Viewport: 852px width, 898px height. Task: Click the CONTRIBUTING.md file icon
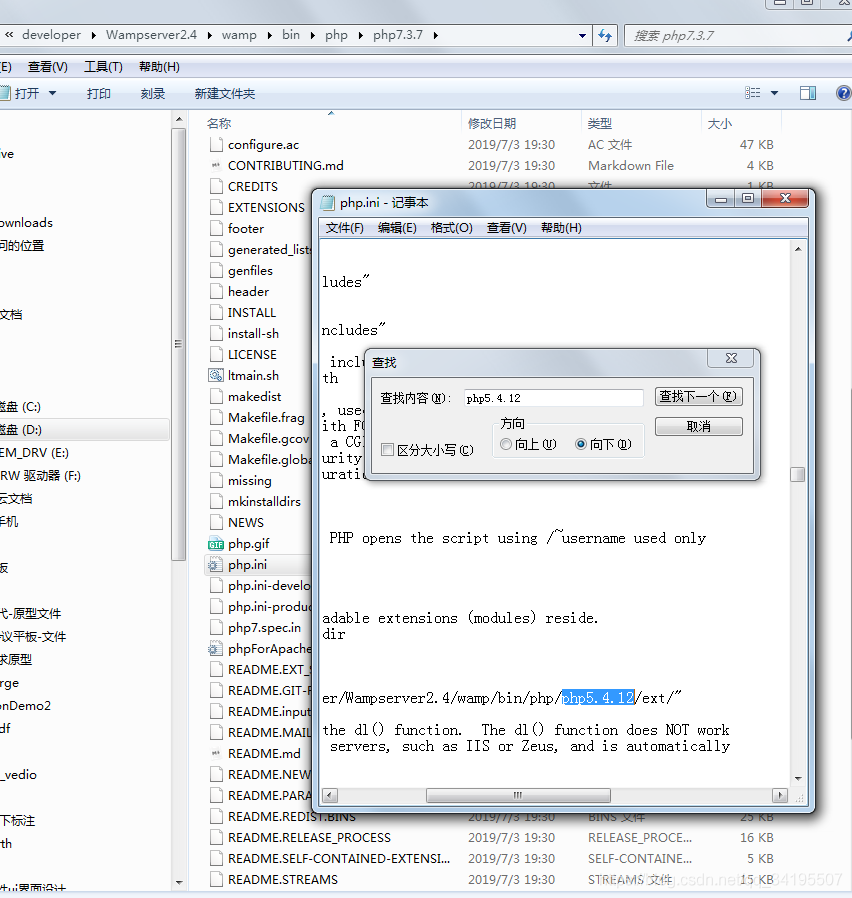click(x=215, y=166)
